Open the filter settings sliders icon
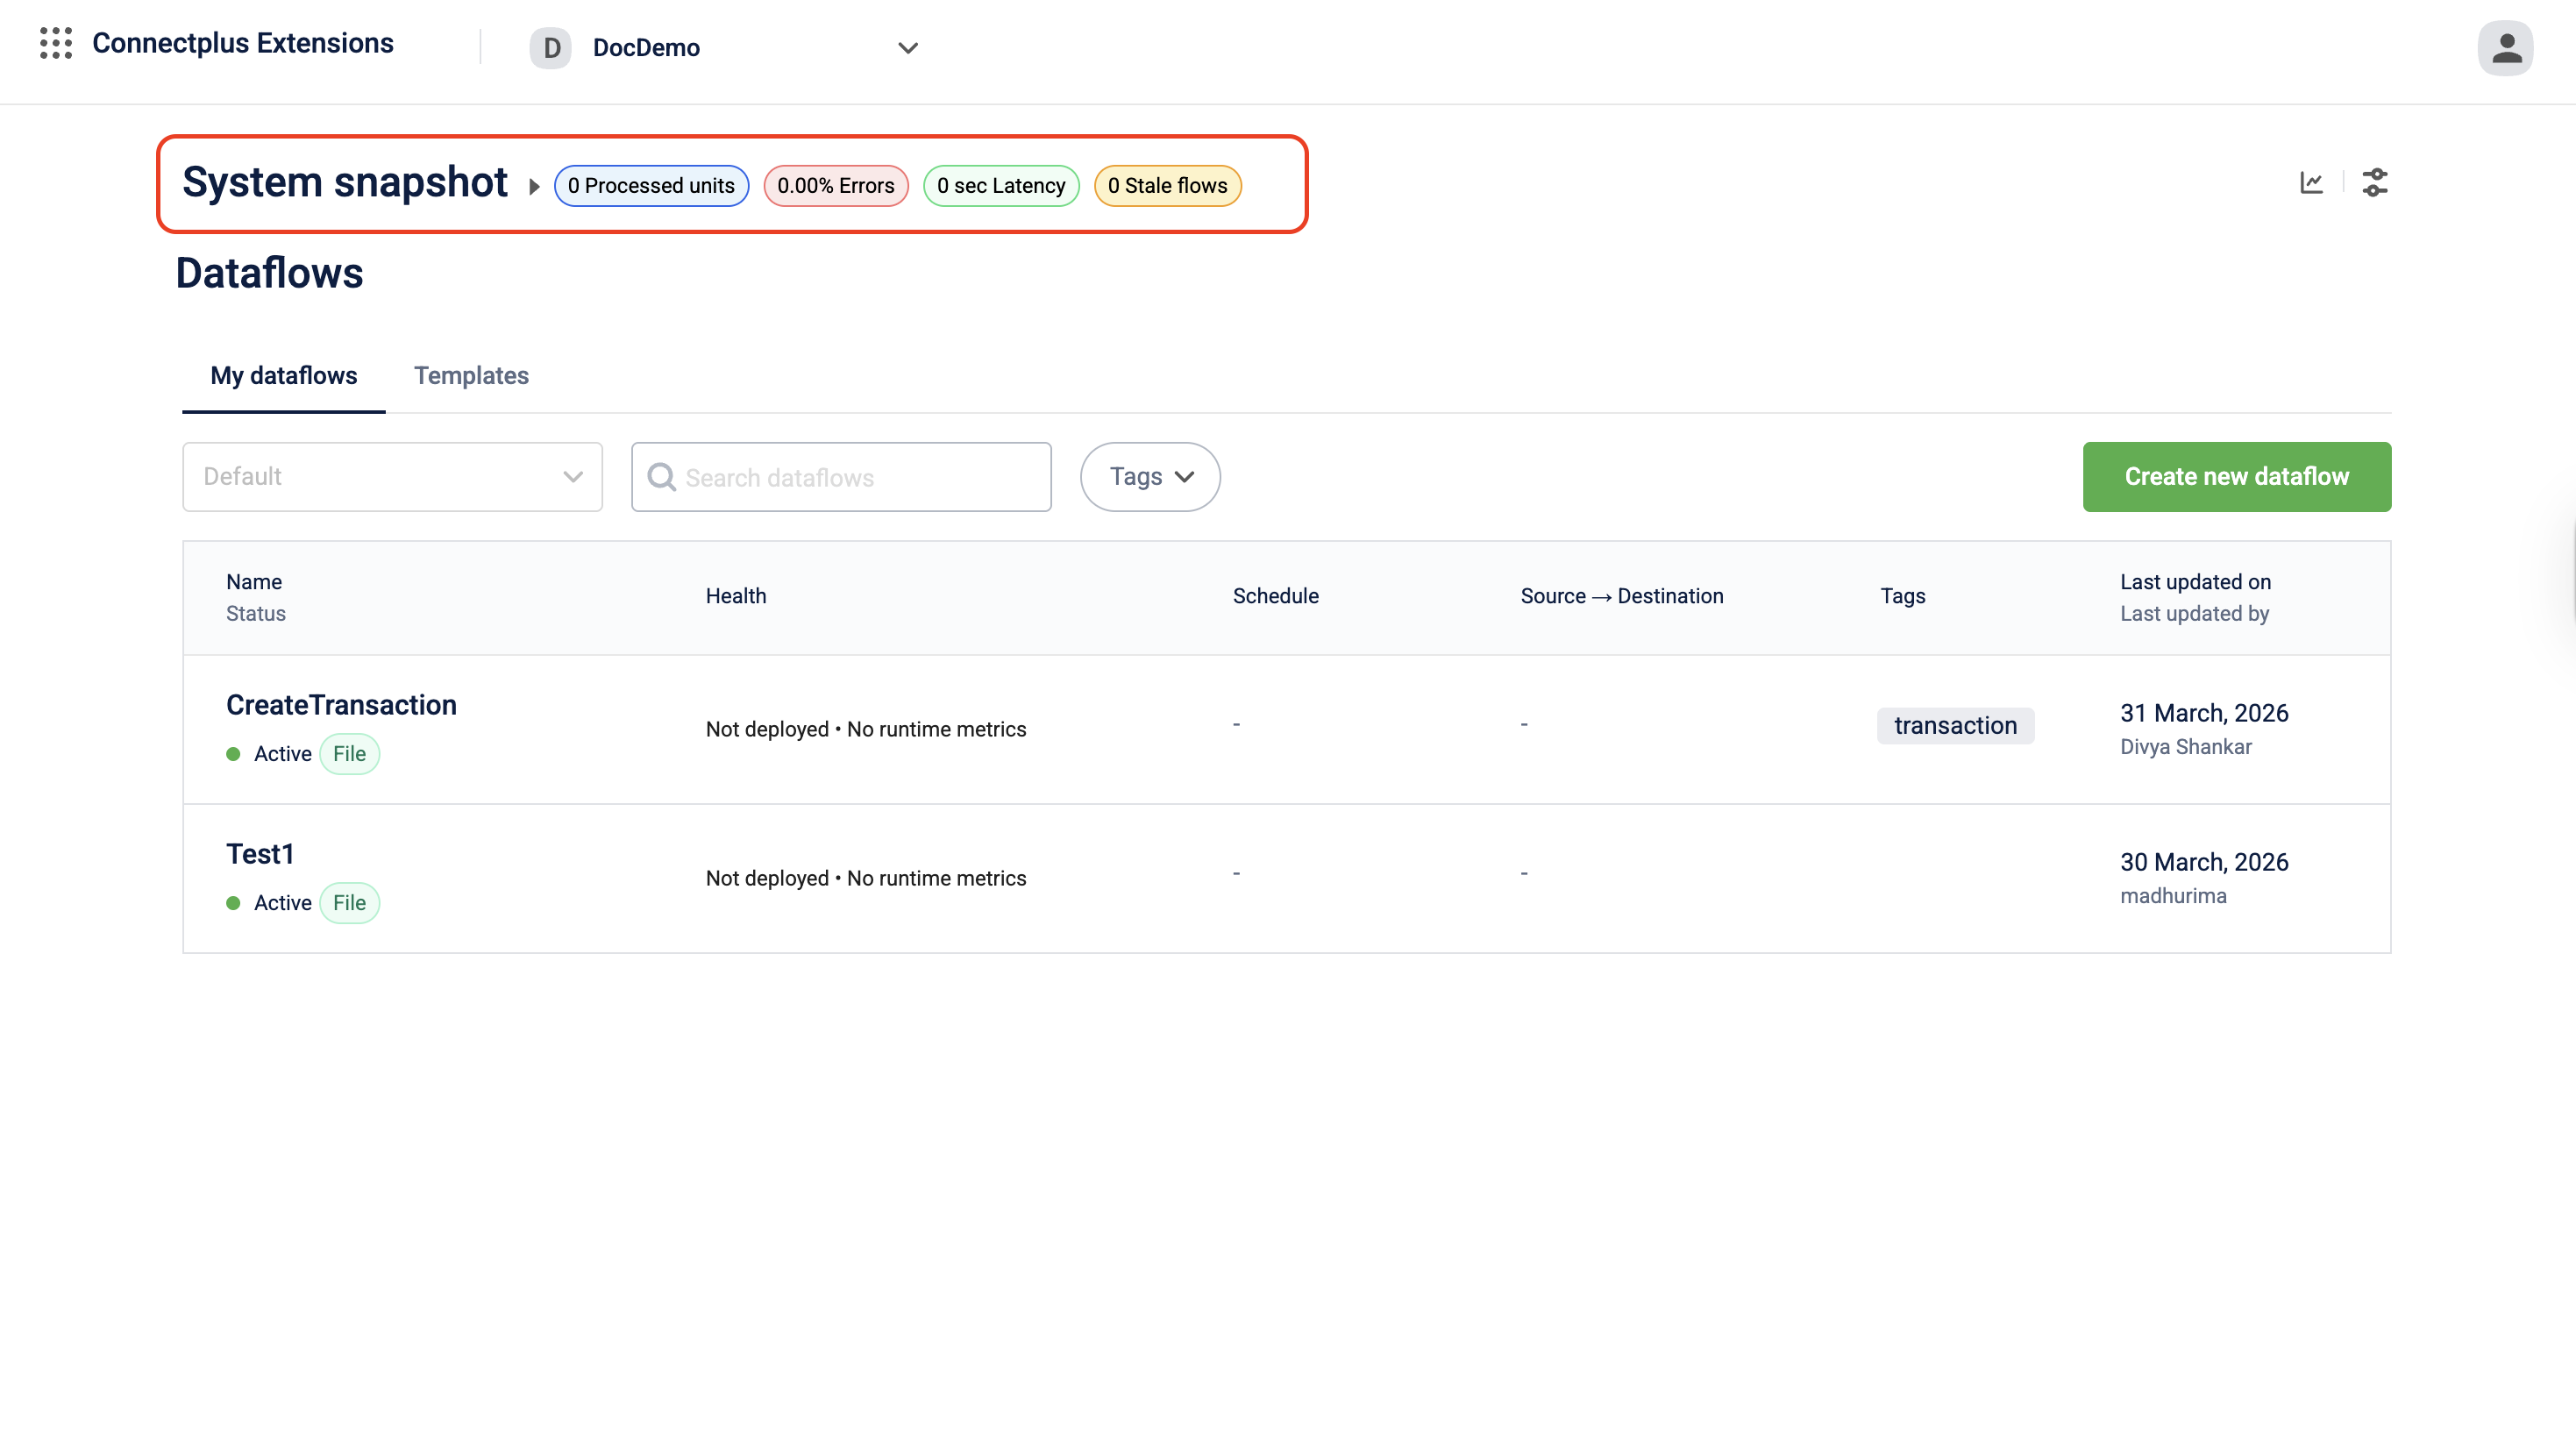 (x=2375, y=183)
